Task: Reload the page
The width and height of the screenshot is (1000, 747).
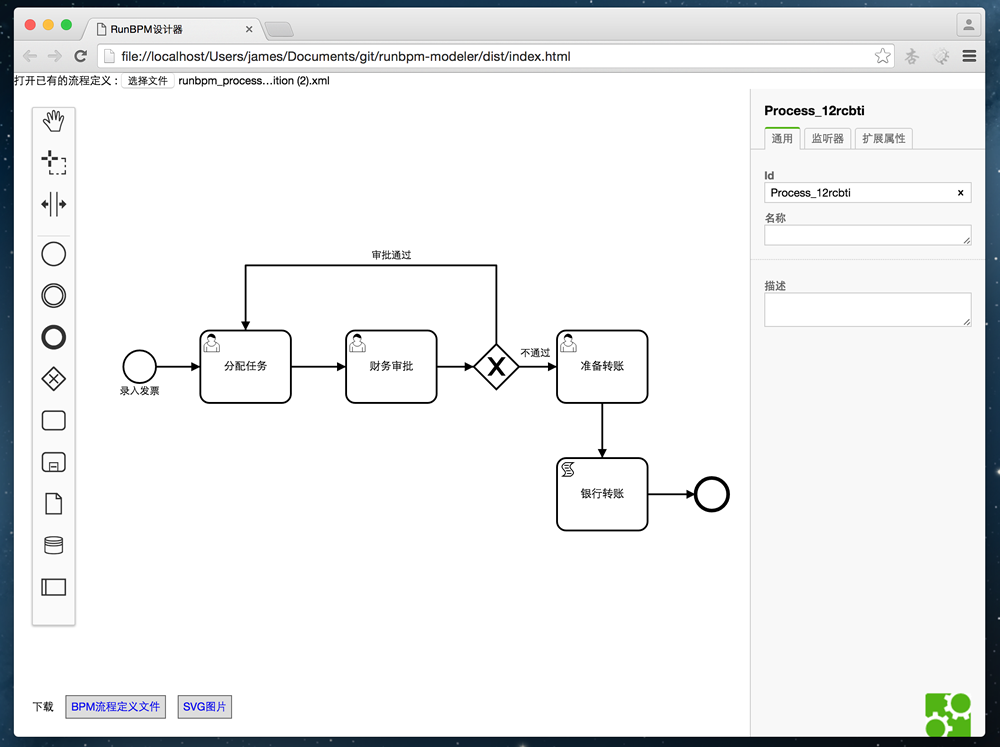Action: click(x=80, y=56)
